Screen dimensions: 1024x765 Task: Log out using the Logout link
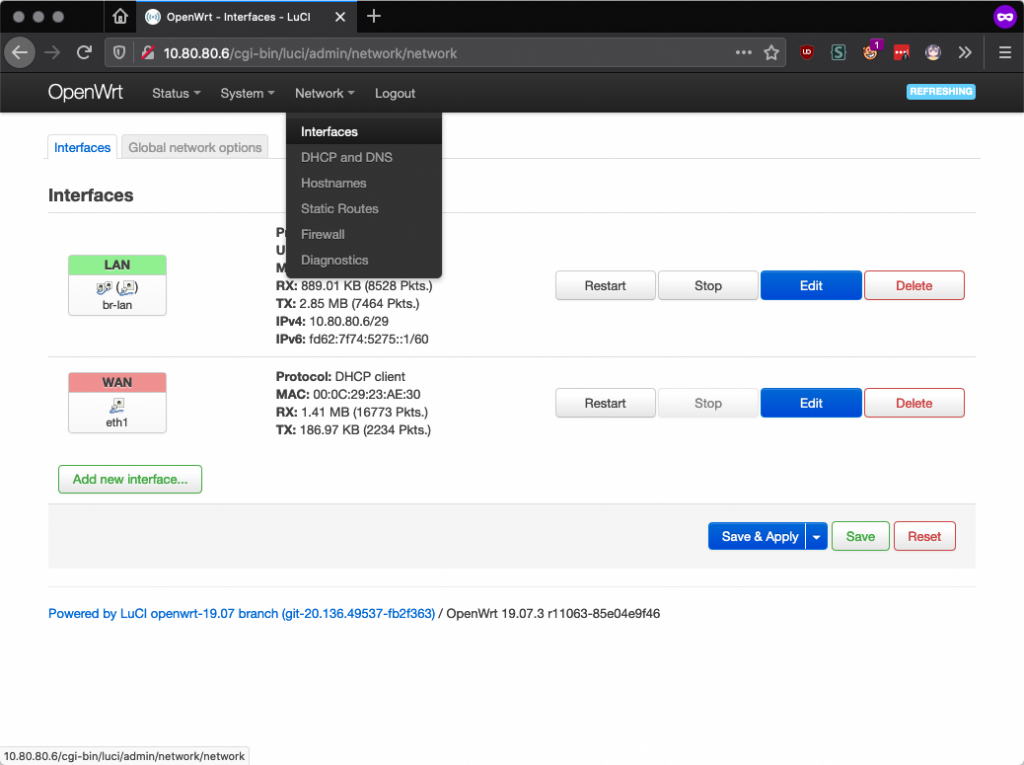(x=394, y=93)
